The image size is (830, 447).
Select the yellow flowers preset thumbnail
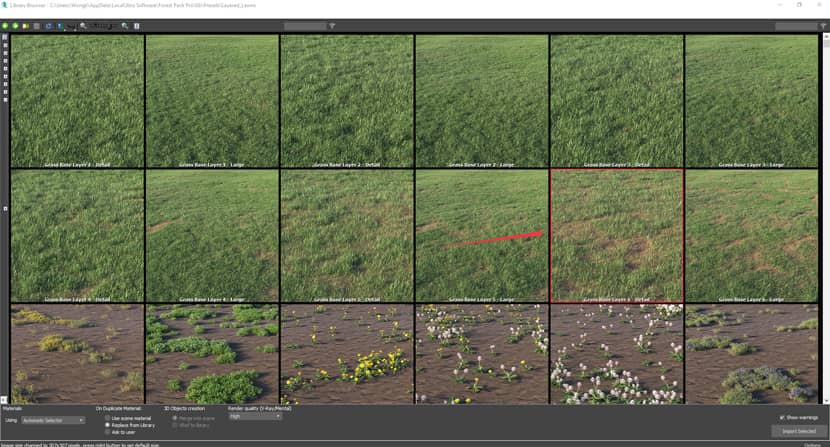(x=346, y=355)
